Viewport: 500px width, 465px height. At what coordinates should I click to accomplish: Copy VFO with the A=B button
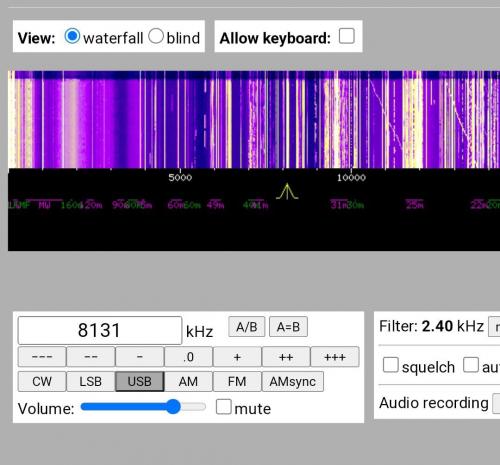point(288,327)
